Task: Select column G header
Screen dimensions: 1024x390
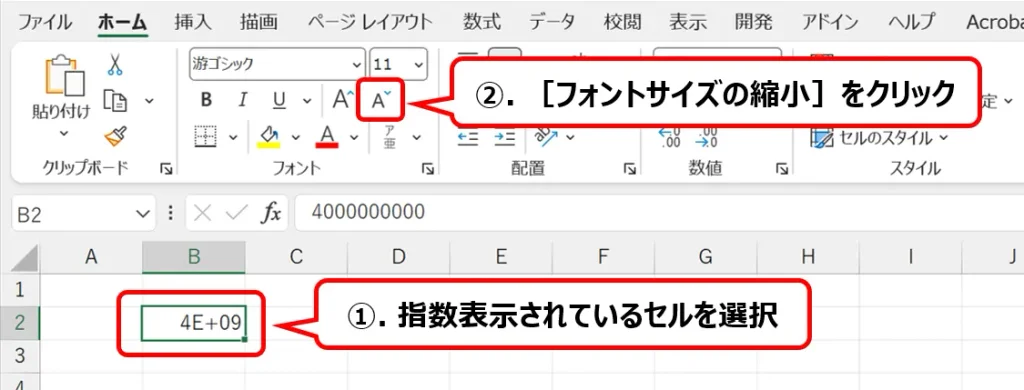Action: click(x=705, y=257)
